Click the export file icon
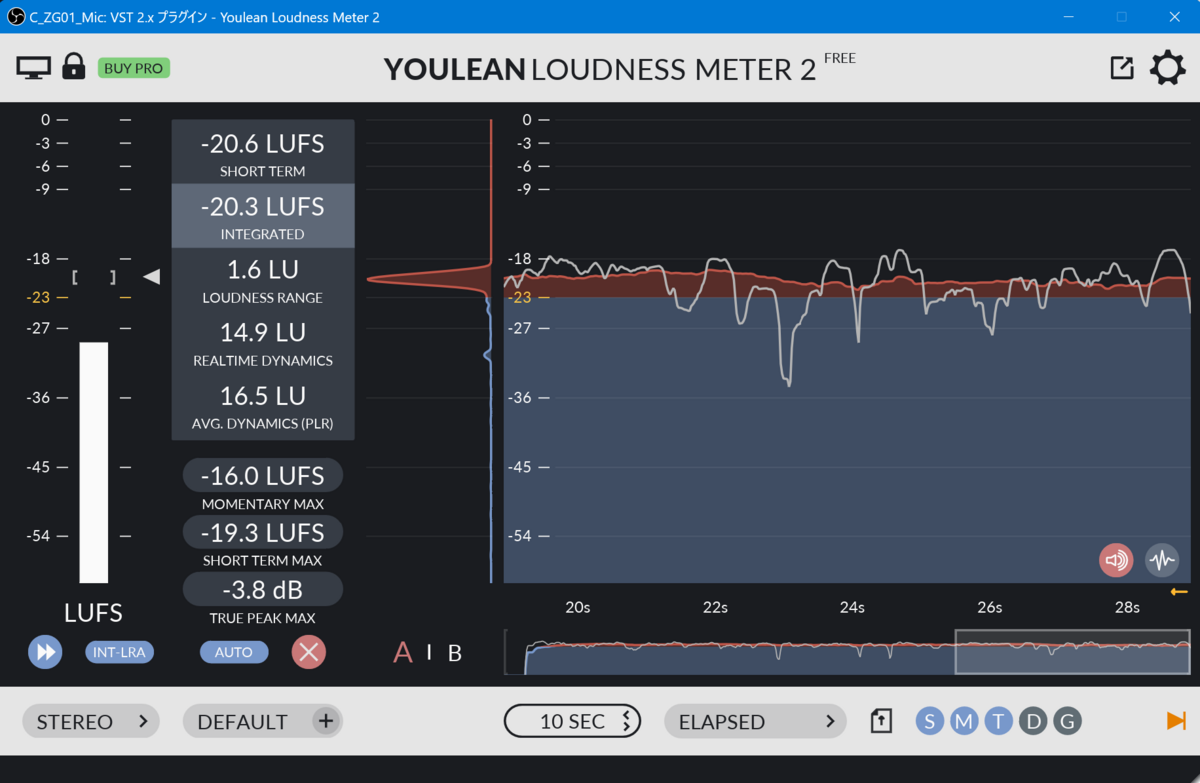The width and height of the screenshot is (1200, 783). [881, 721]
